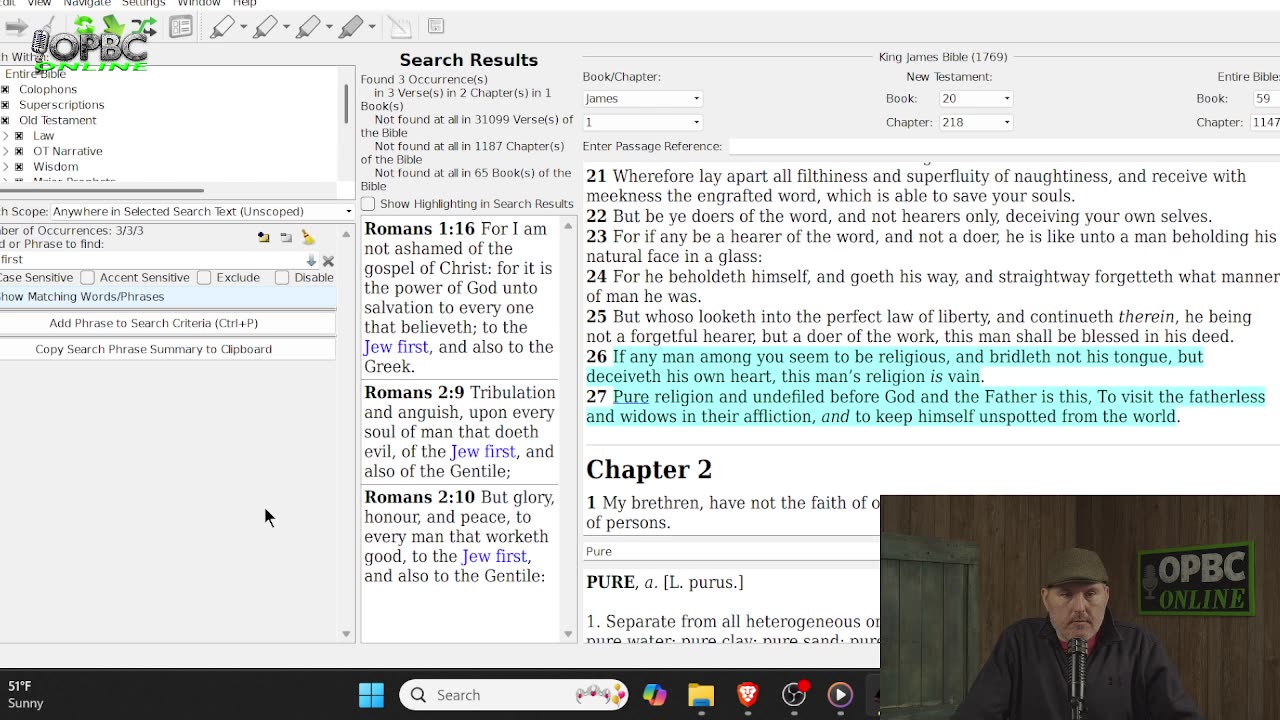
Task: Open the weather widget showing 51°F
Action: click(x=25, y=695)
